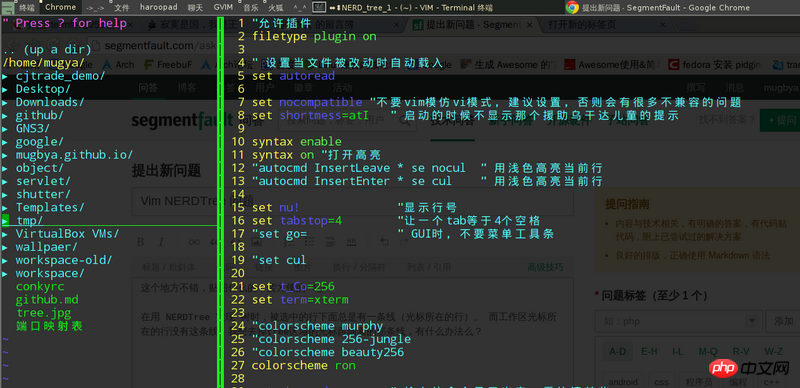Open the FreebuF bookmark in Chrome

(168, 65)
